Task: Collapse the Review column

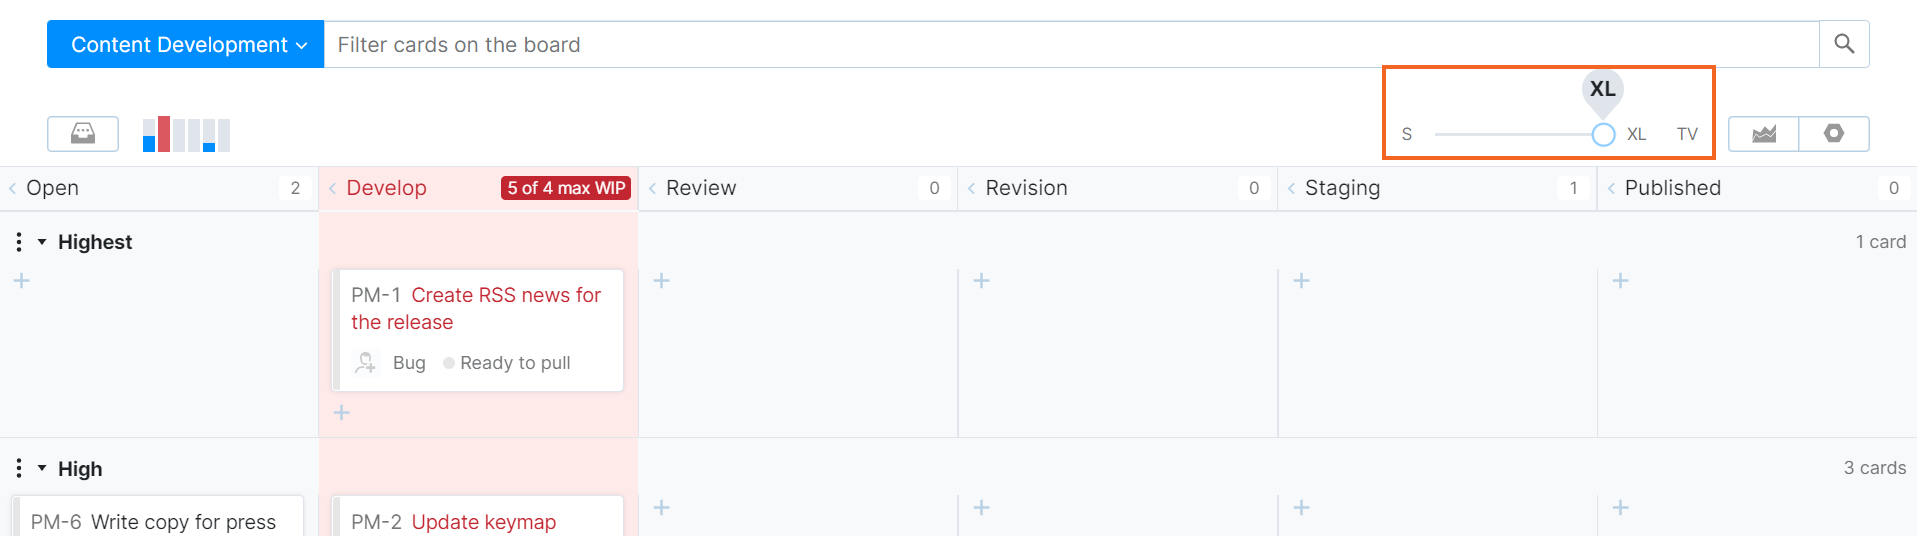Action: [652, 188]
